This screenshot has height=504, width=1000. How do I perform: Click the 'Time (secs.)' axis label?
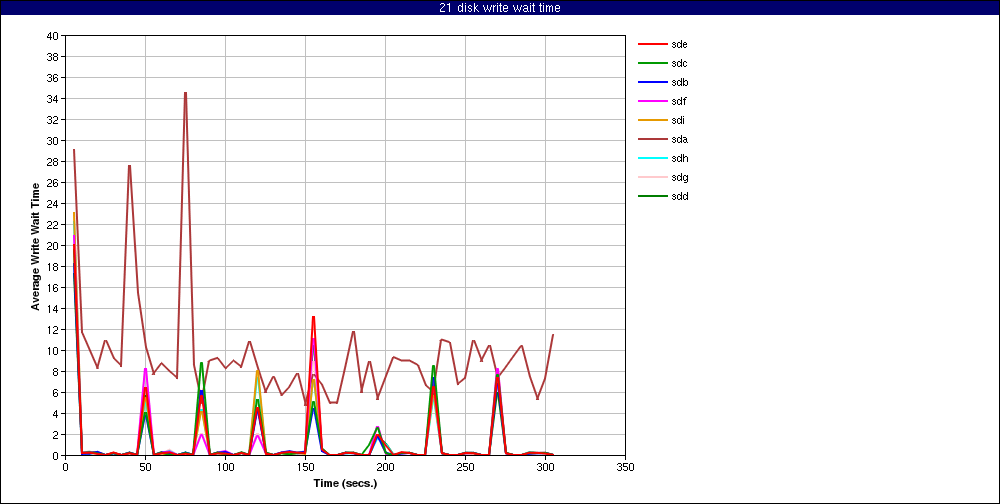pos(345,483)
